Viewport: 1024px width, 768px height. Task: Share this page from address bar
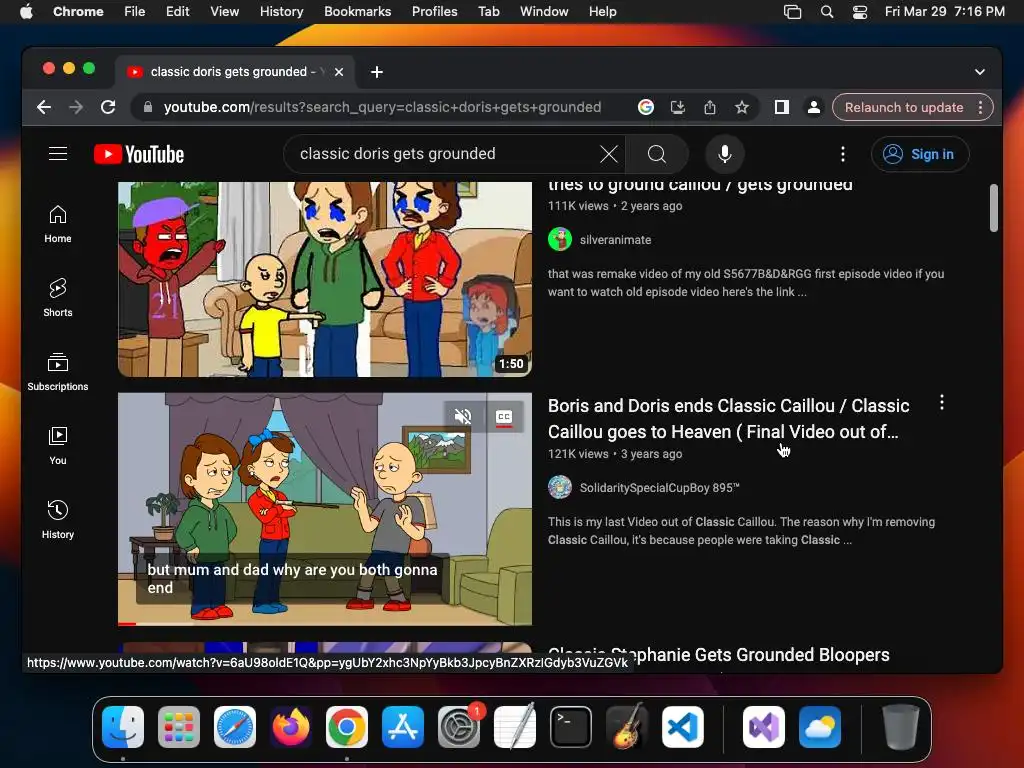pyautogui.click(x=710, y=107)
